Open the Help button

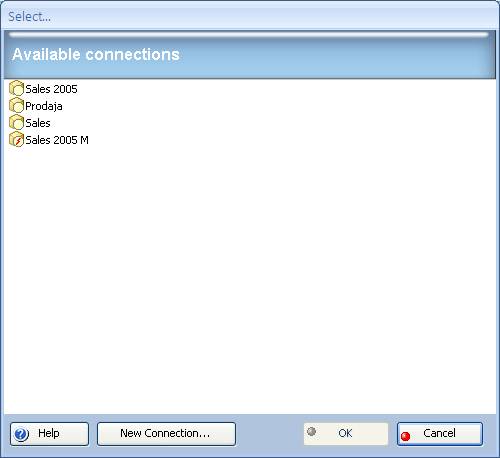tap(49, 434)
